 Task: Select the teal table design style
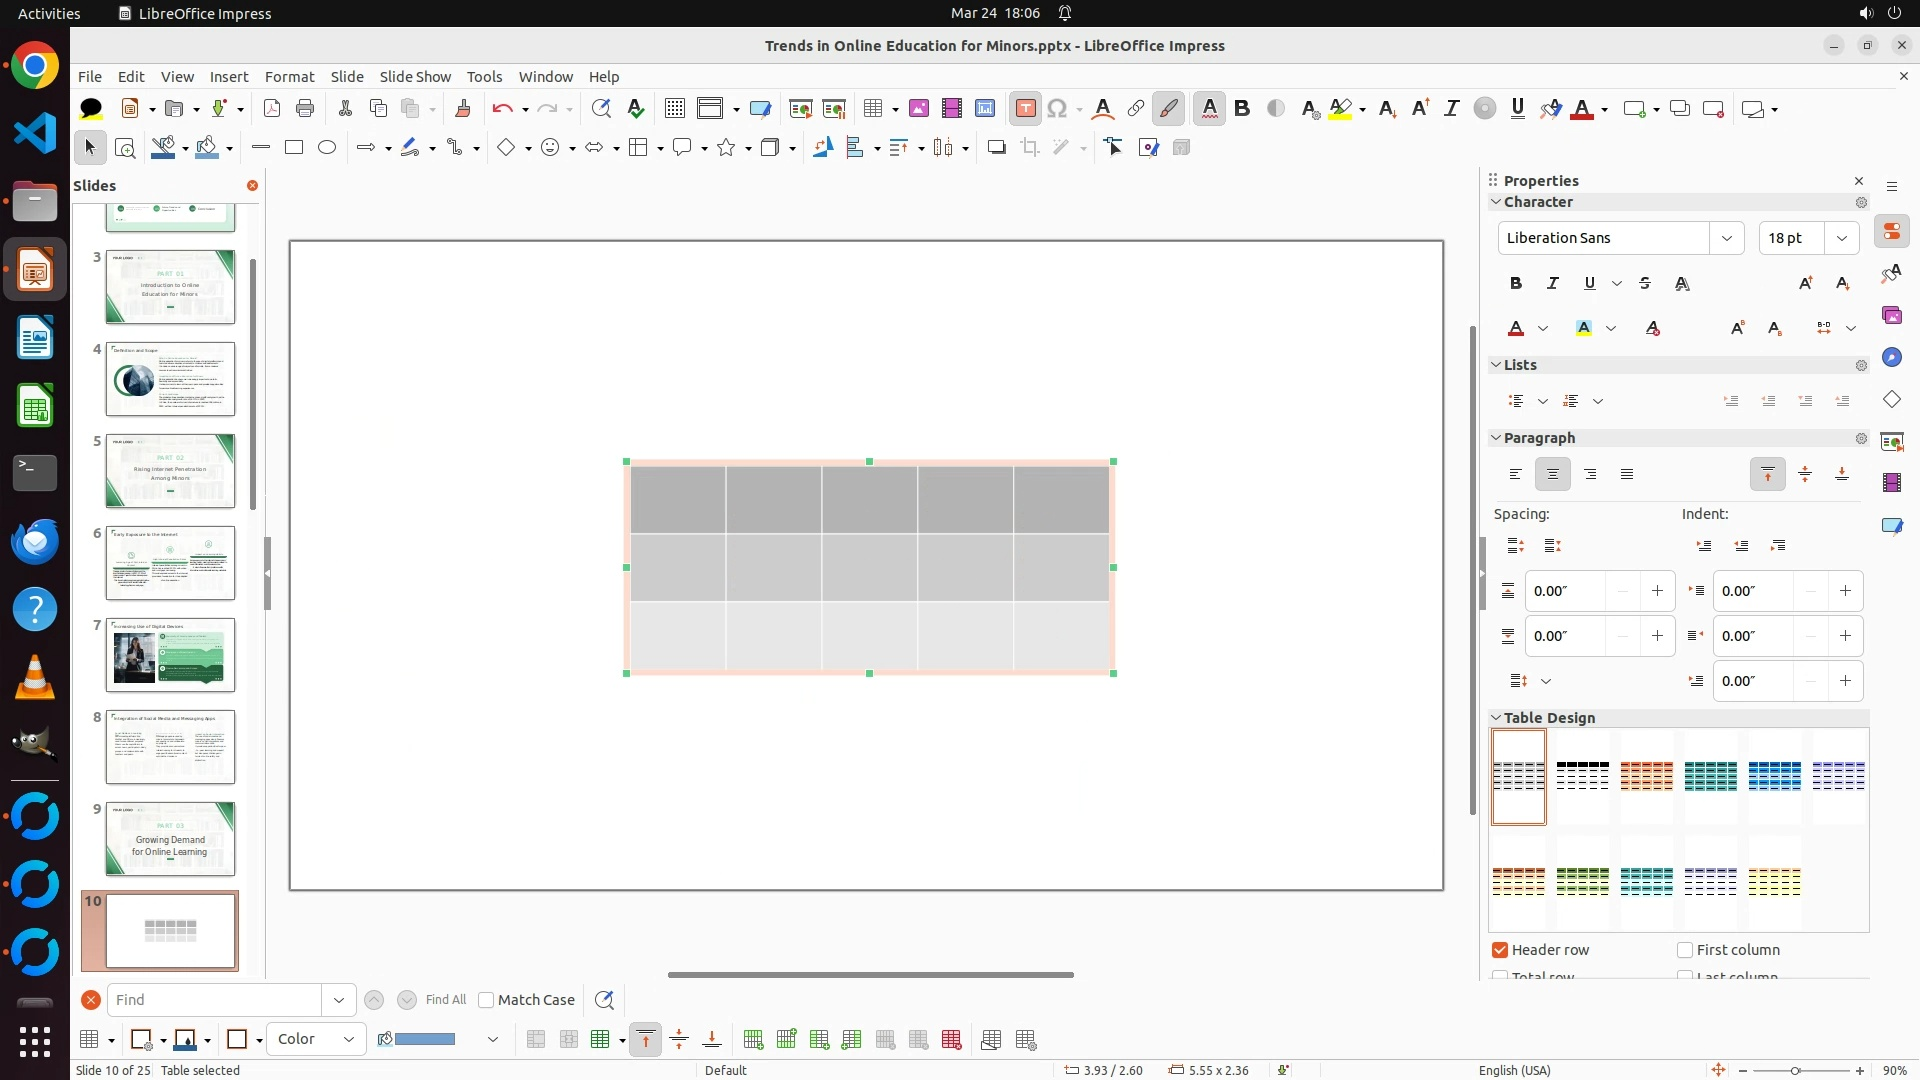tap(1710, 776)
